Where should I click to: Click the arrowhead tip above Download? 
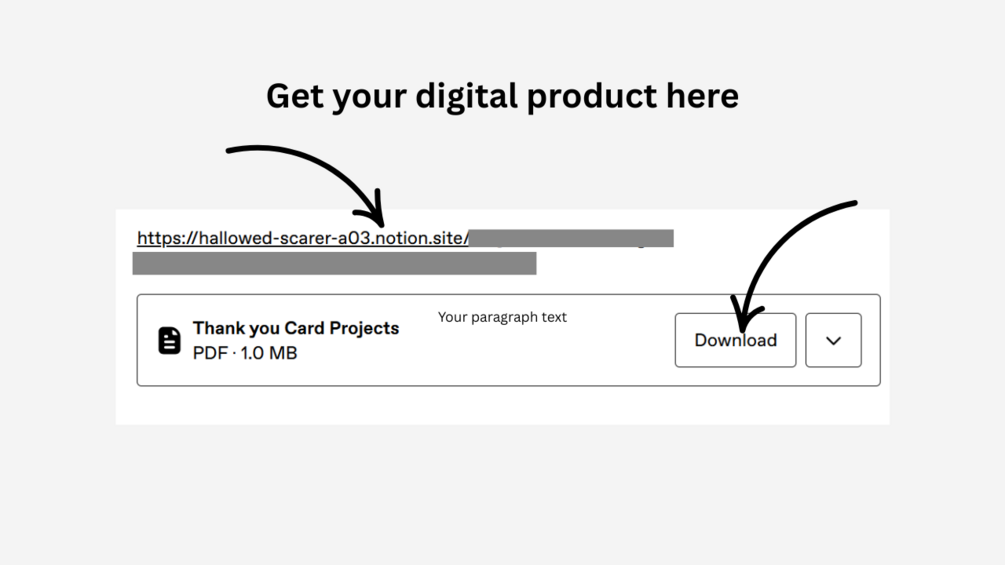click(742, 328)
